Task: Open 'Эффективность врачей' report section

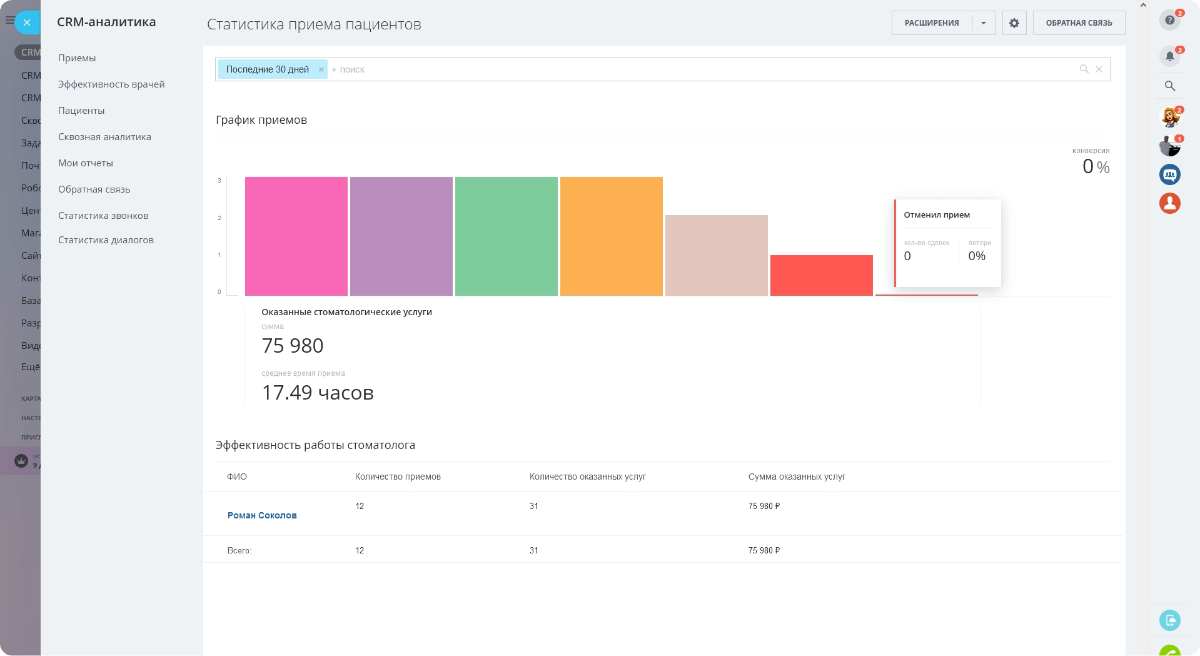Action: coord(111,85)
